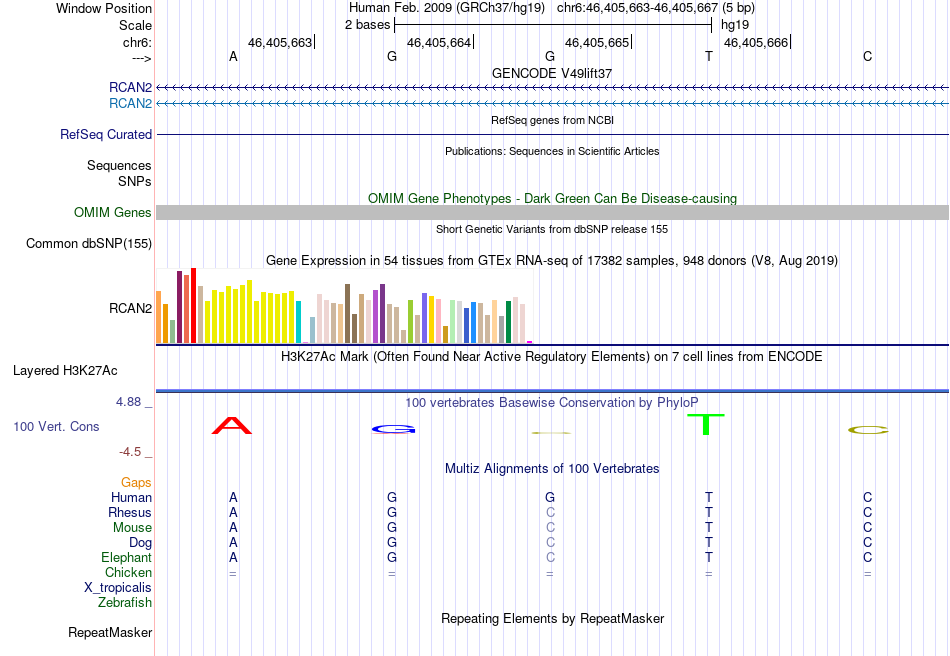The width and height of the screenshot is (950, 656).
Task: Open the 100 Vert. Cons track label
Action: click(56, 426)
